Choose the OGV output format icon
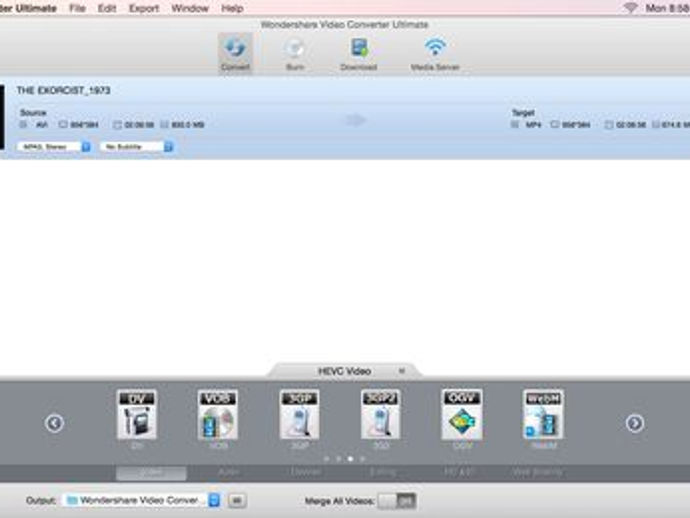Image resolution: width=690 pixels, height=518 pixels. coord(462,415)
